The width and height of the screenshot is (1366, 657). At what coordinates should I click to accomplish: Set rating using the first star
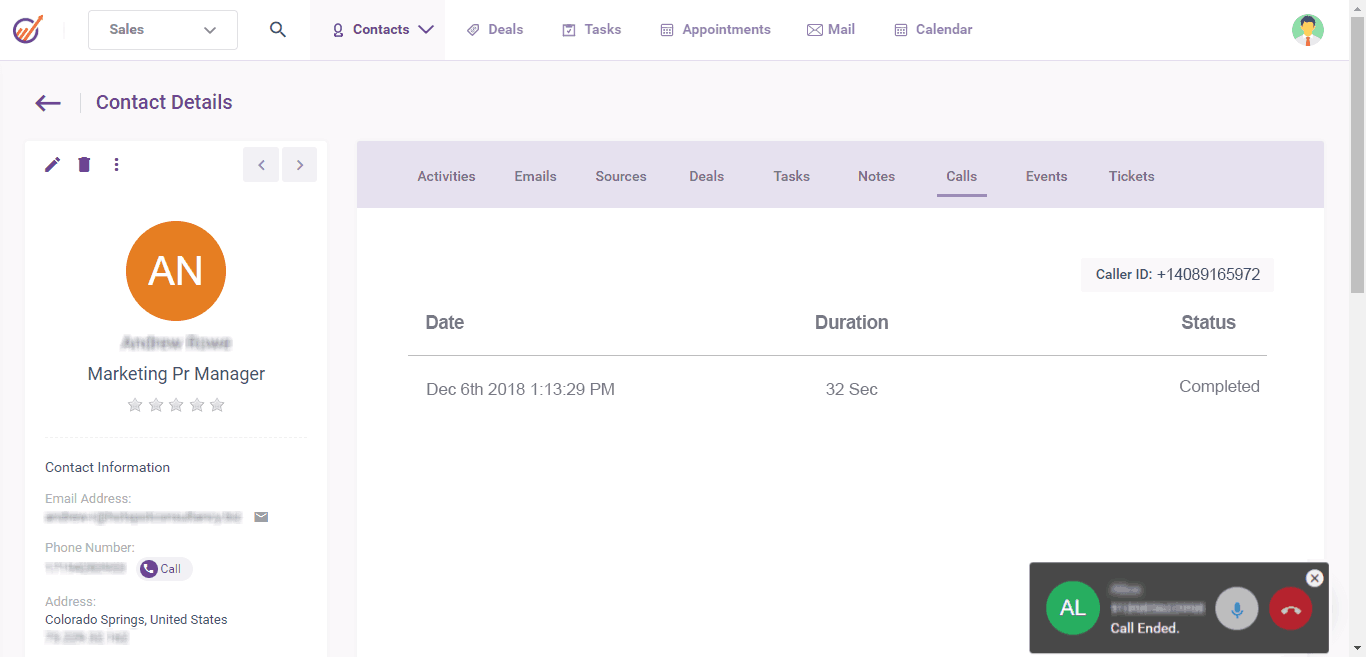click(135, 405)
